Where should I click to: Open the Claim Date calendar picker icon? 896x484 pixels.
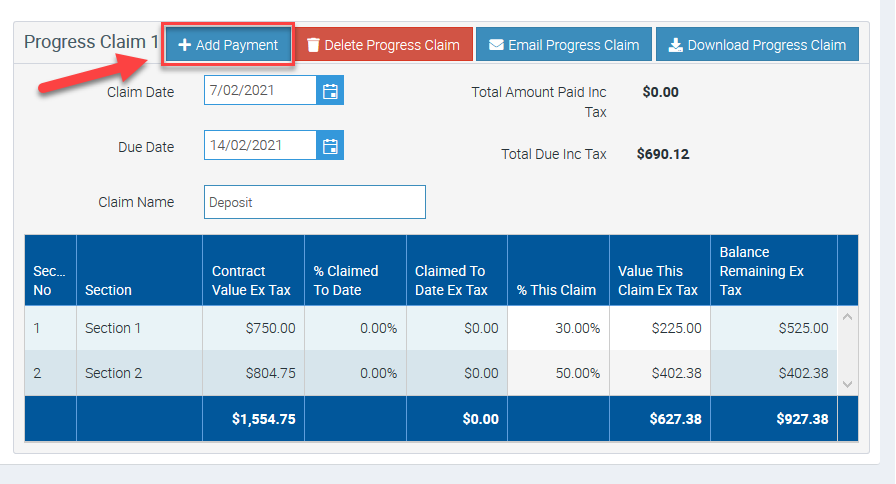coord(330,91)
